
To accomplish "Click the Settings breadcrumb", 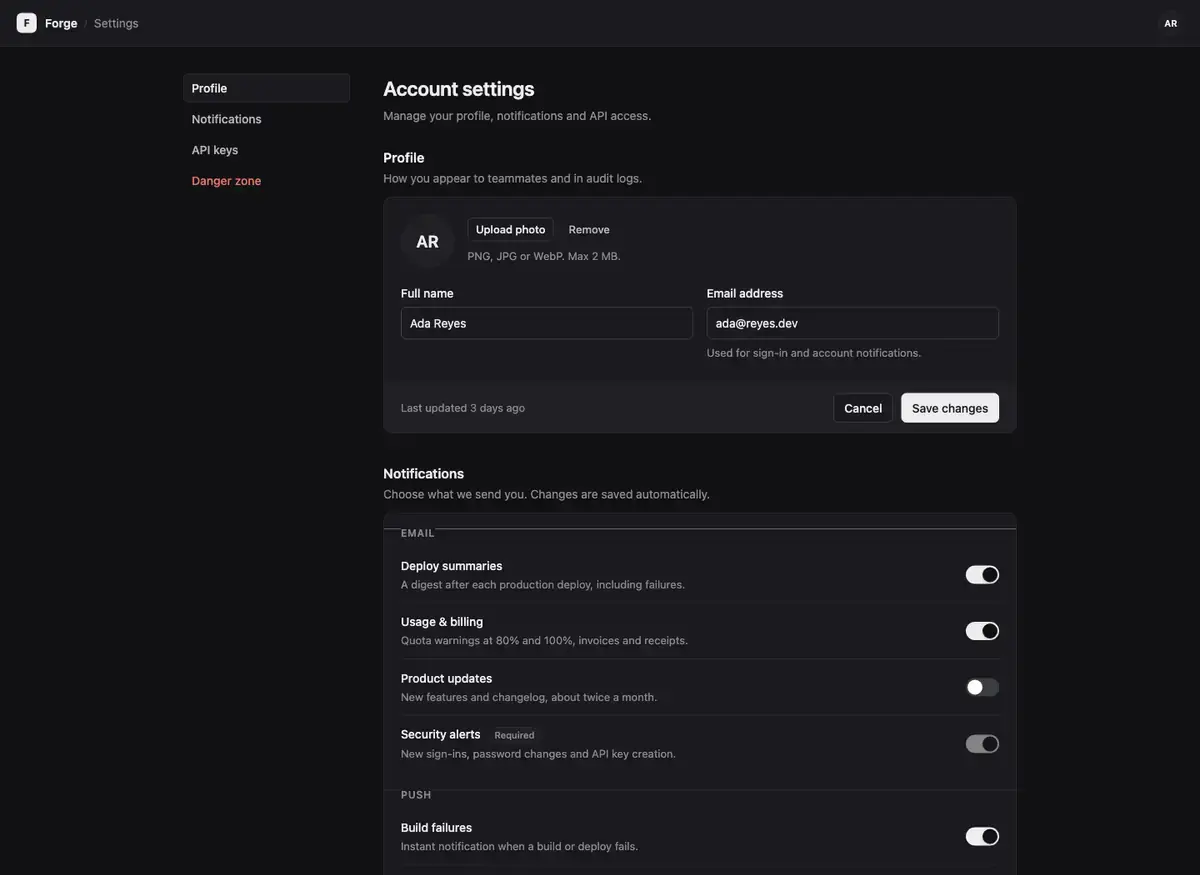I will coord(116,23).
